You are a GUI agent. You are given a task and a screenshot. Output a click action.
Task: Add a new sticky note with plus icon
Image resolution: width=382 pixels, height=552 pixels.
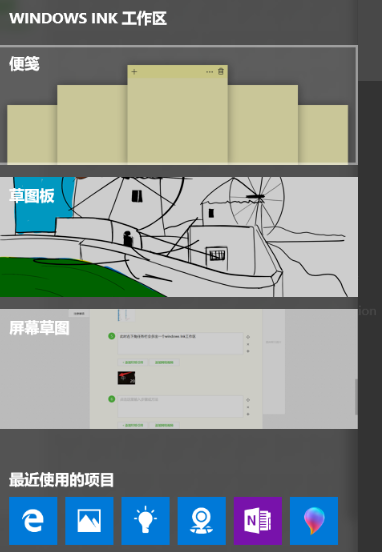click(134, 72)
